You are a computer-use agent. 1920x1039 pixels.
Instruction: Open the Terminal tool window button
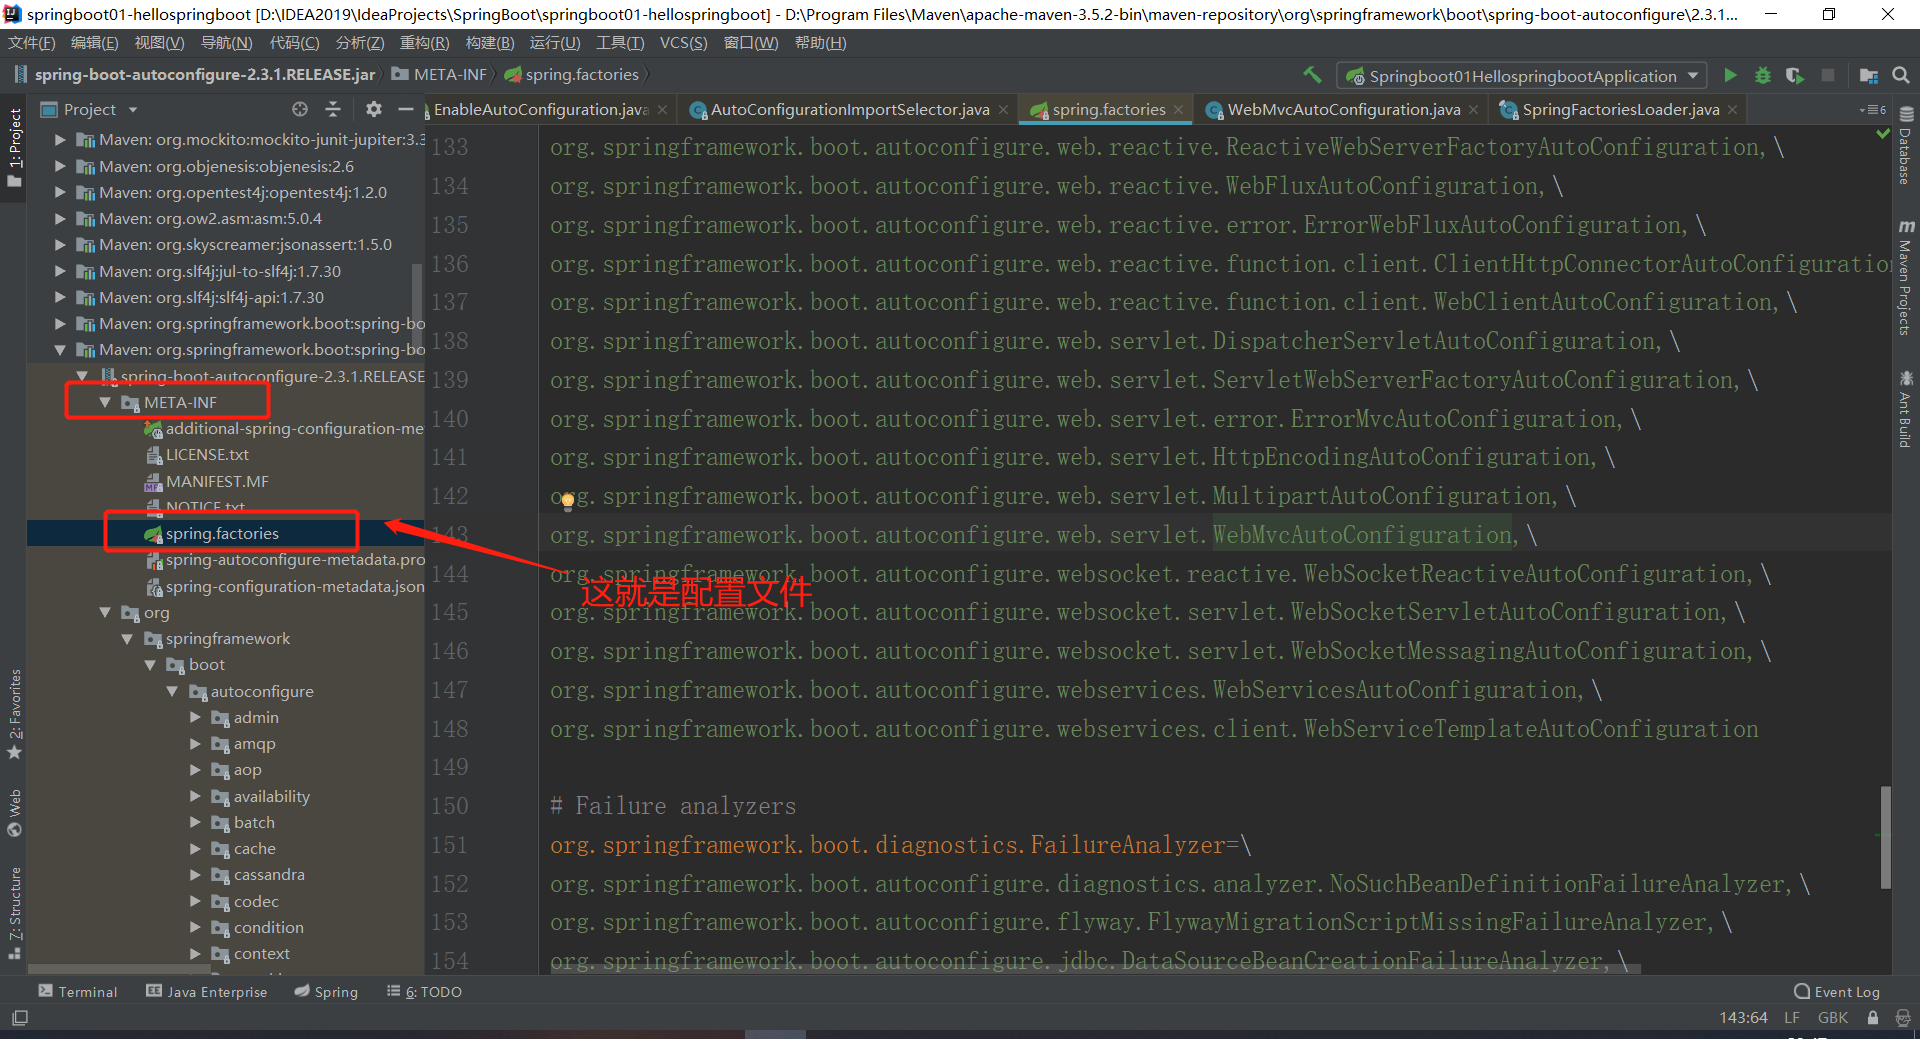(x=78, y=992)
